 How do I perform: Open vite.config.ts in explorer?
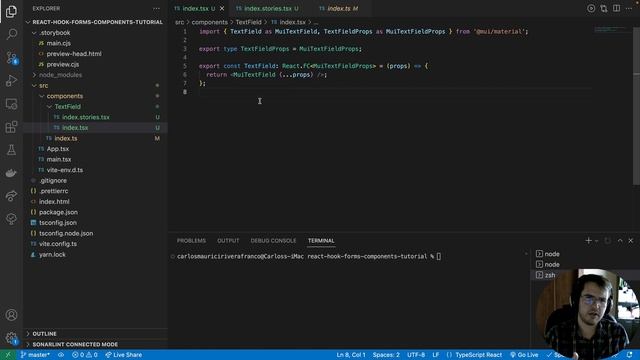[x=95, y=244]
